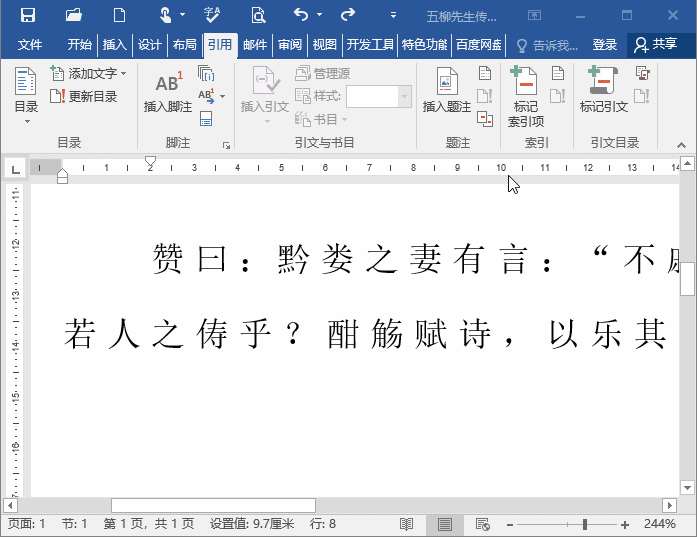The width and height of the screenshot is (697, 537).
Task: Click the horizontal scrollbar thumb
Action: [212, 505]
